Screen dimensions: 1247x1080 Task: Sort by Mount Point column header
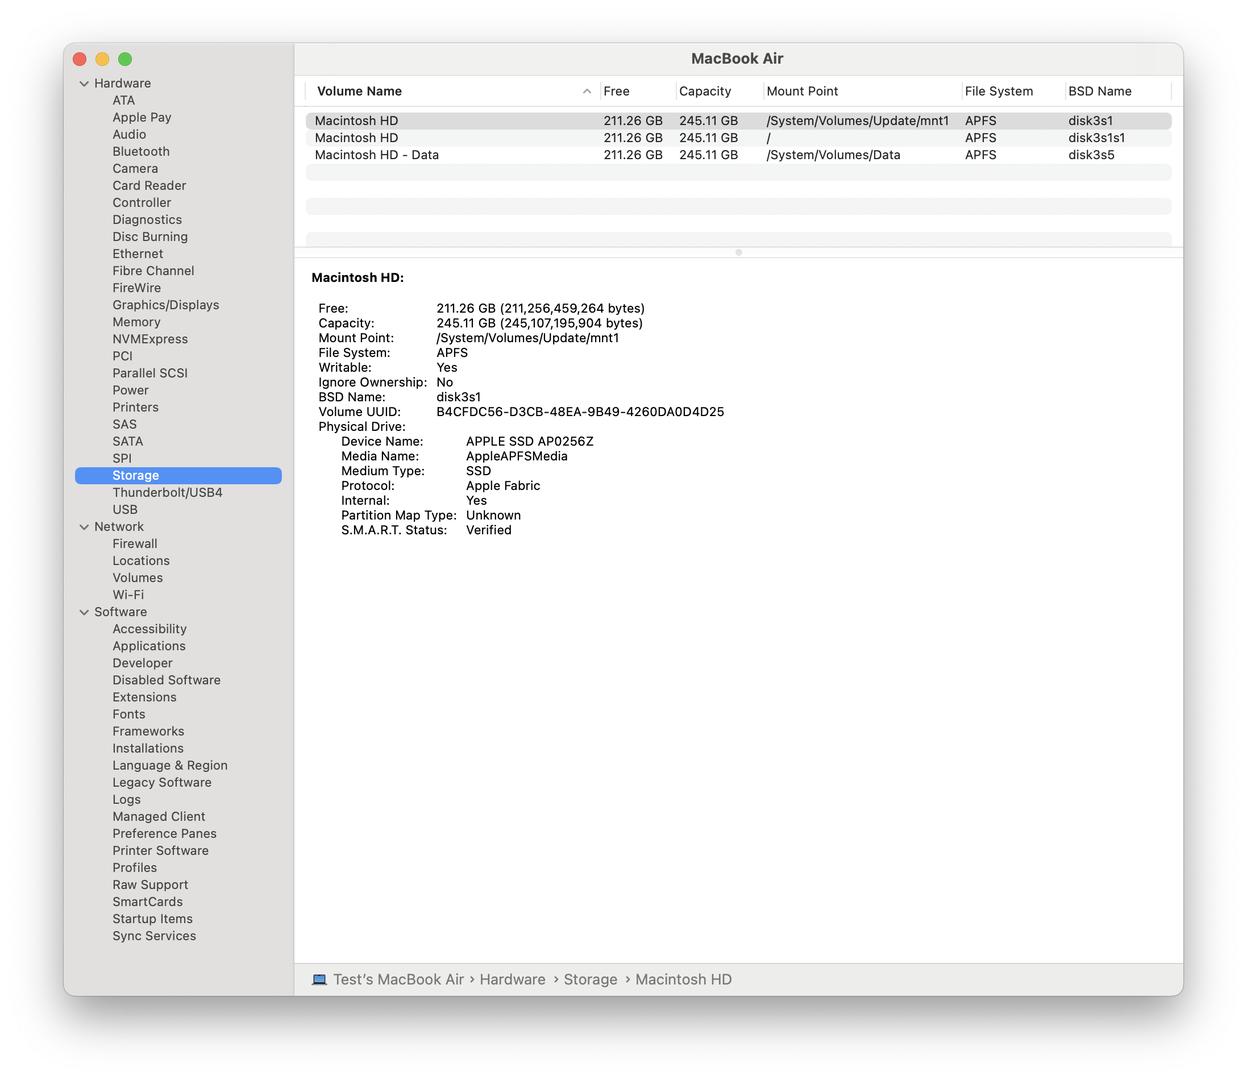802,91
